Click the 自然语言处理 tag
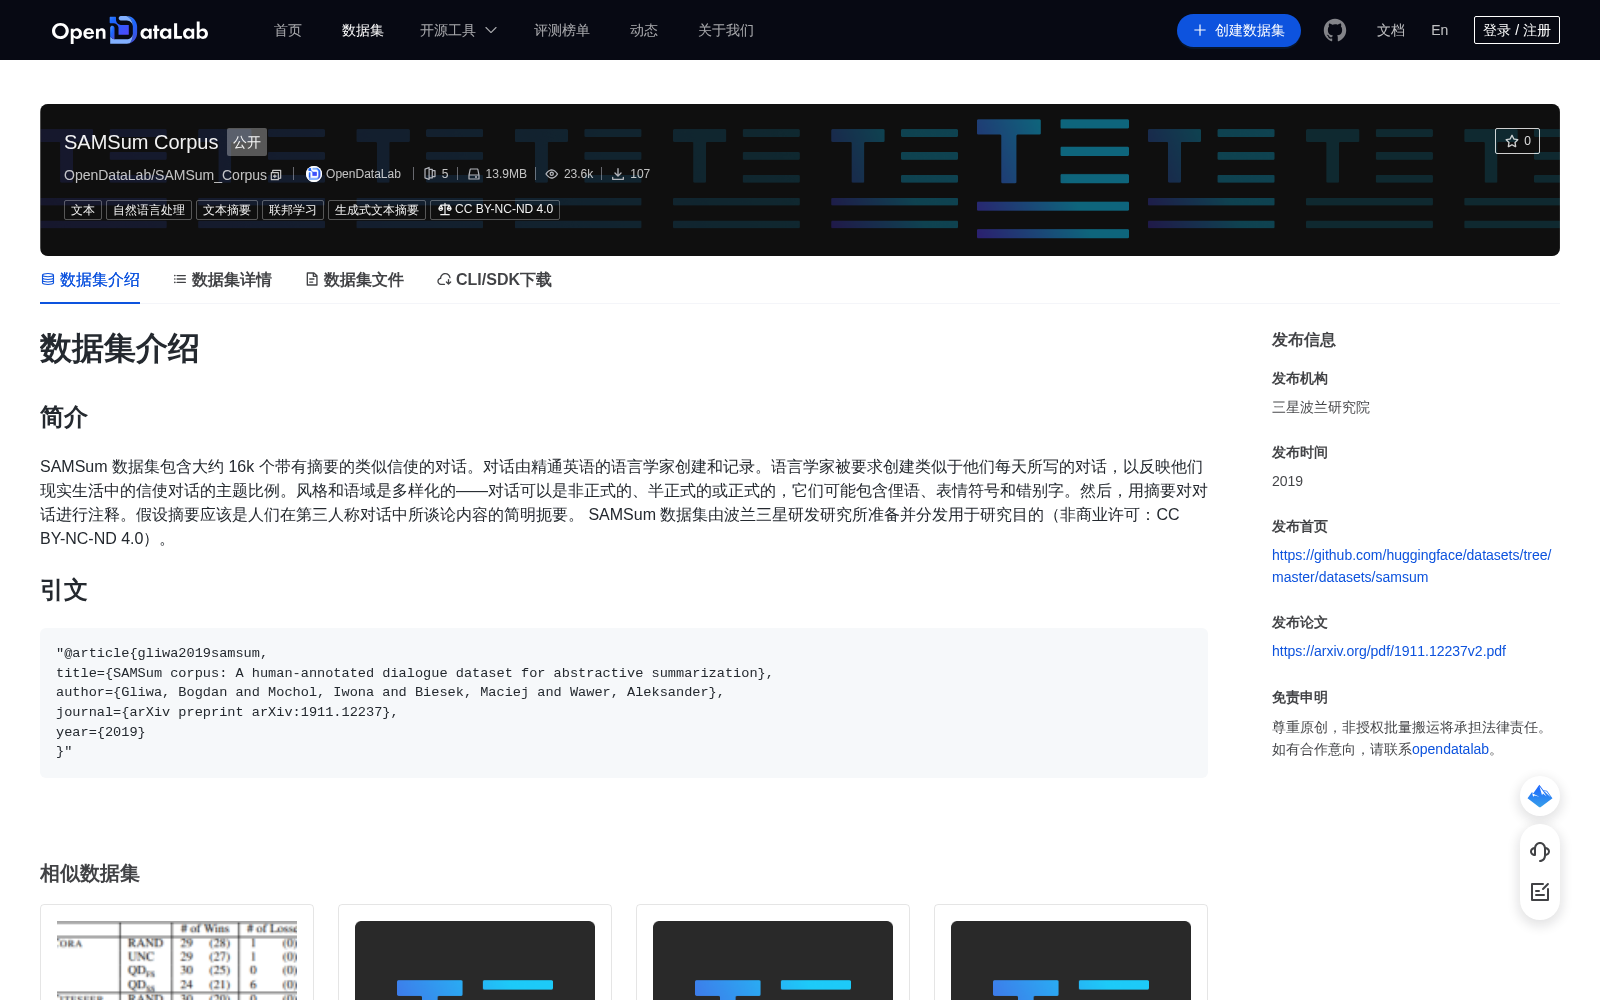 click(149, 210)
